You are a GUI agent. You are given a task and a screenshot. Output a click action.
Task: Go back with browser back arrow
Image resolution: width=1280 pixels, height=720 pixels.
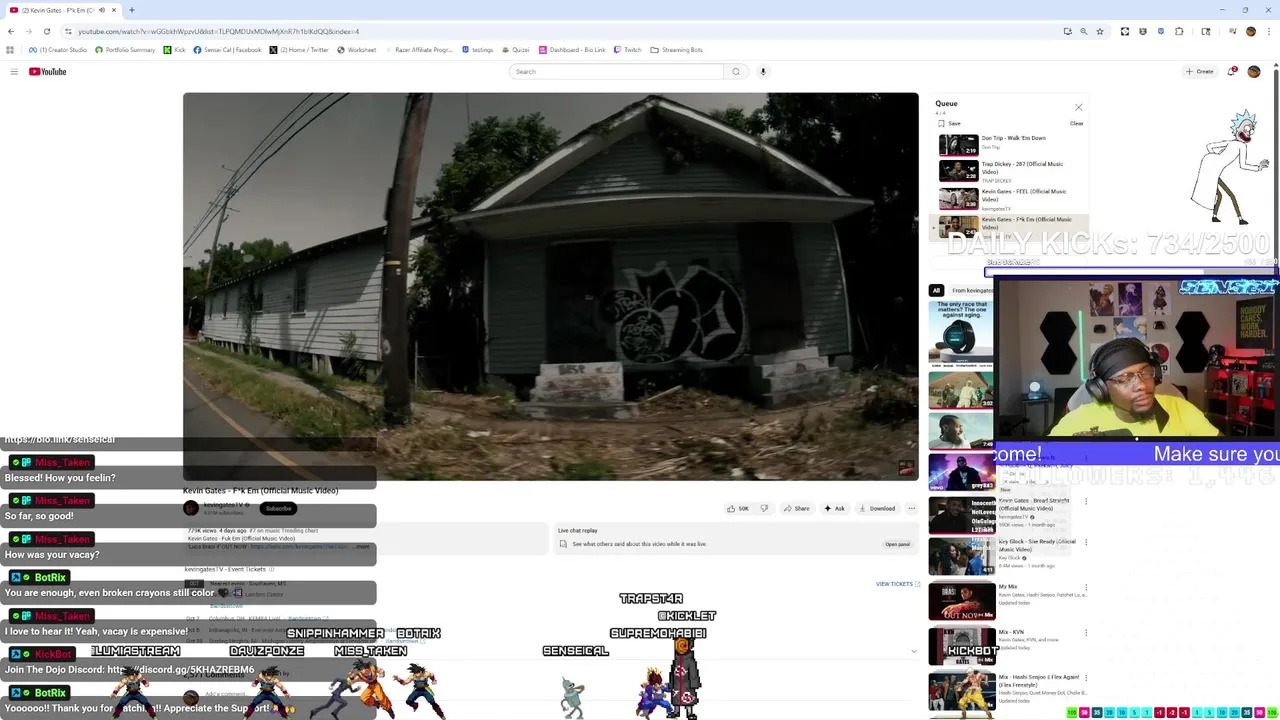click(10, 31)
